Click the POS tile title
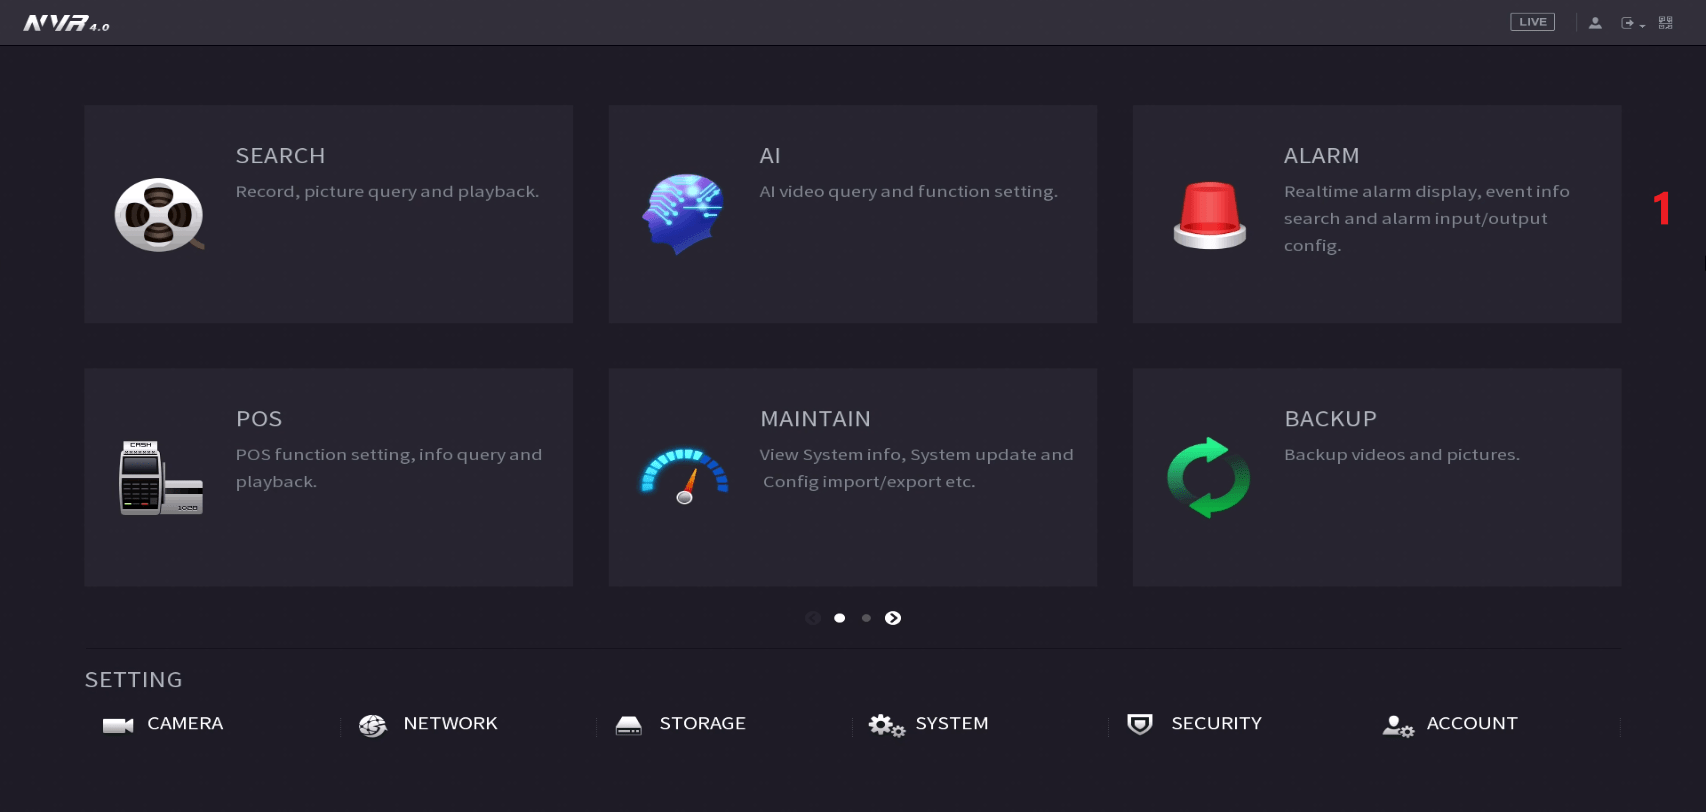 point(259,419)
